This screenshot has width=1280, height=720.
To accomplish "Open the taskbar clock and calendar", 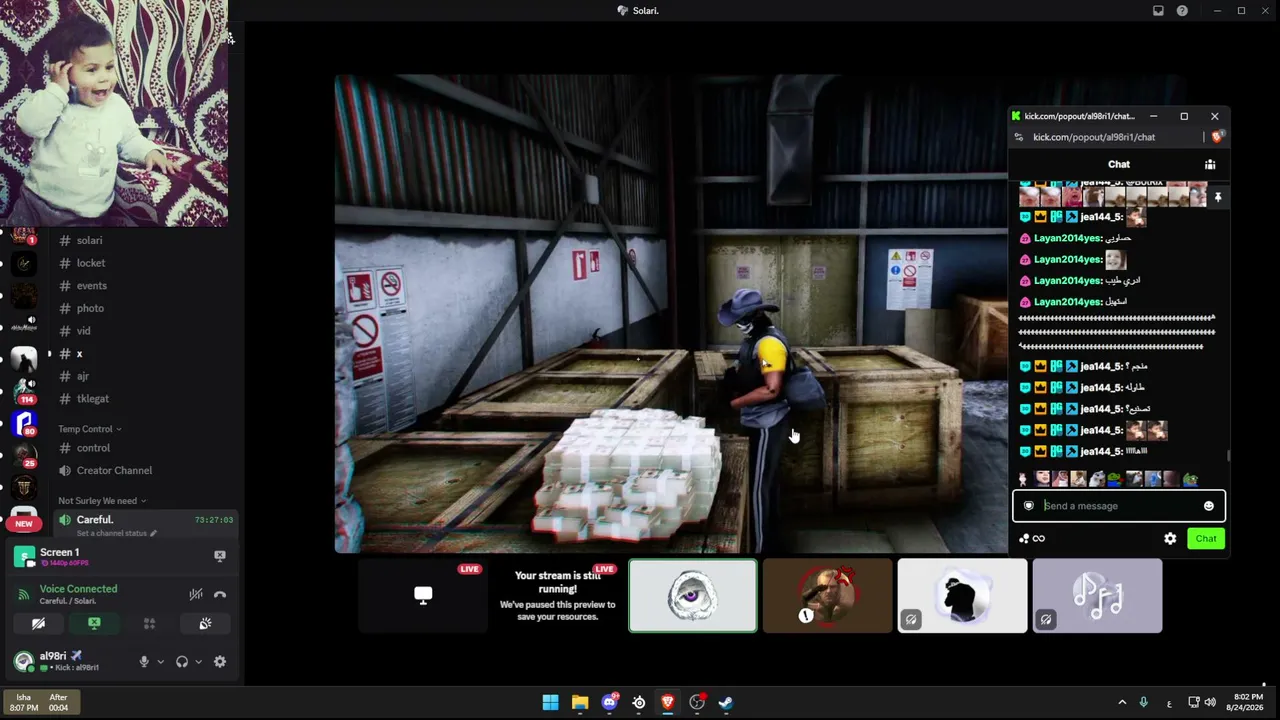I will 1246,702.
